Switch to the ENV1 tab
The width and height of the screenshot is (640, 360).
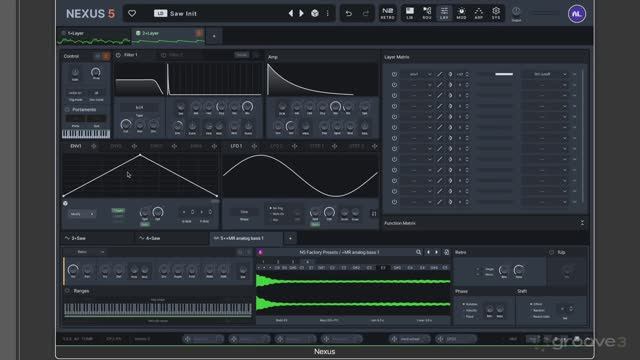pyautogui.click(x=76, y=146)
